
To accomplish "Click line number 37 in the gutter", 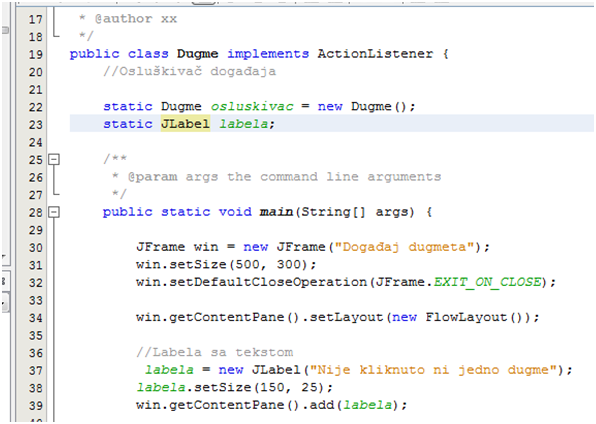I will tap(35, 370).
